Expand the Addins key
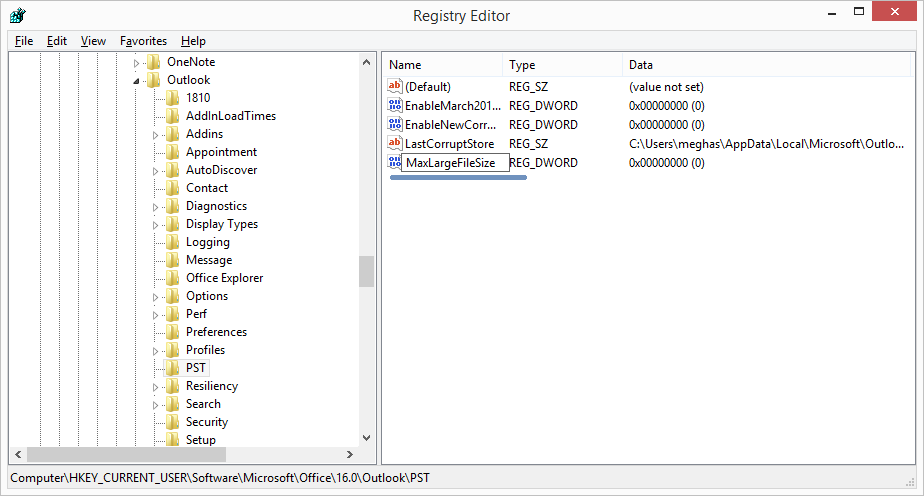Image resolution: width=924 pixels, height=496 pixels. 156,135
